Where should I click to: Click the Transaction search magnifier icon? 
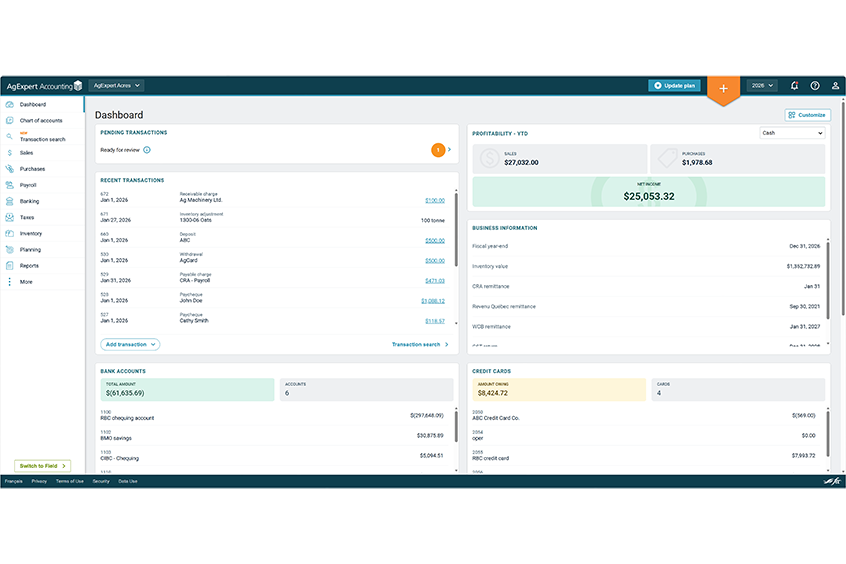tap(9, 137)
